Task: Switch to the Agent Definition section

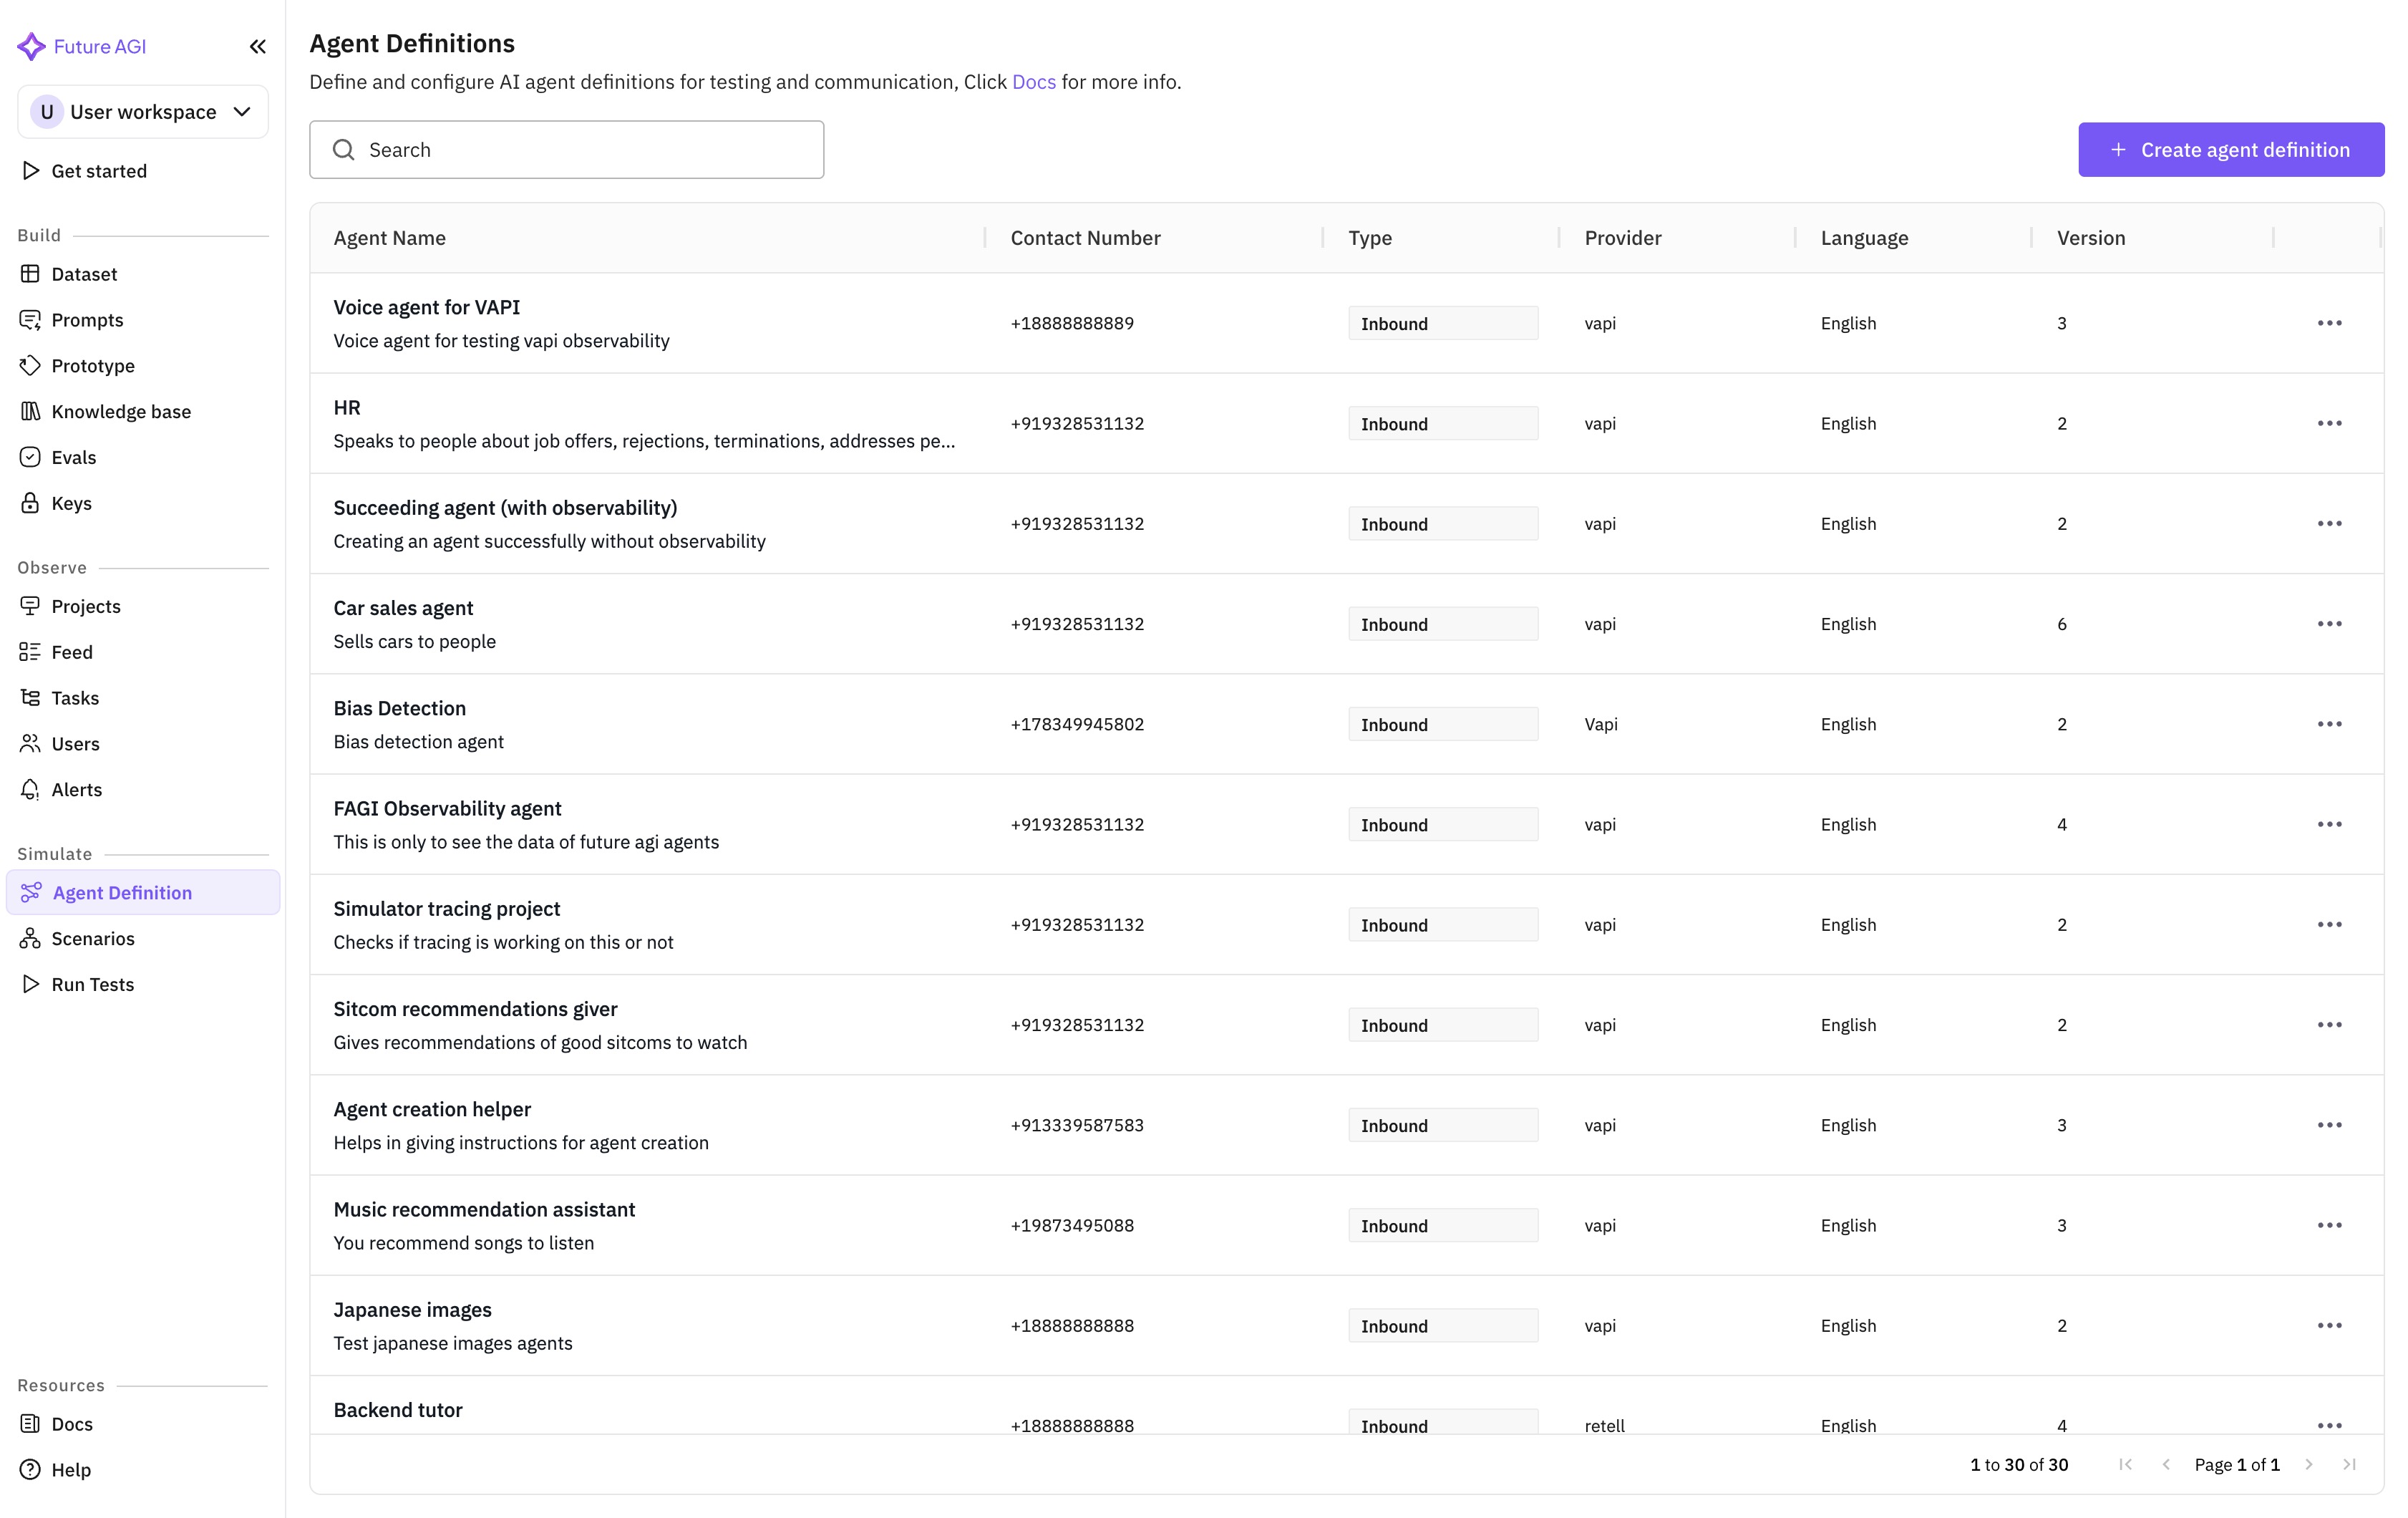Action: coord(123,892)
